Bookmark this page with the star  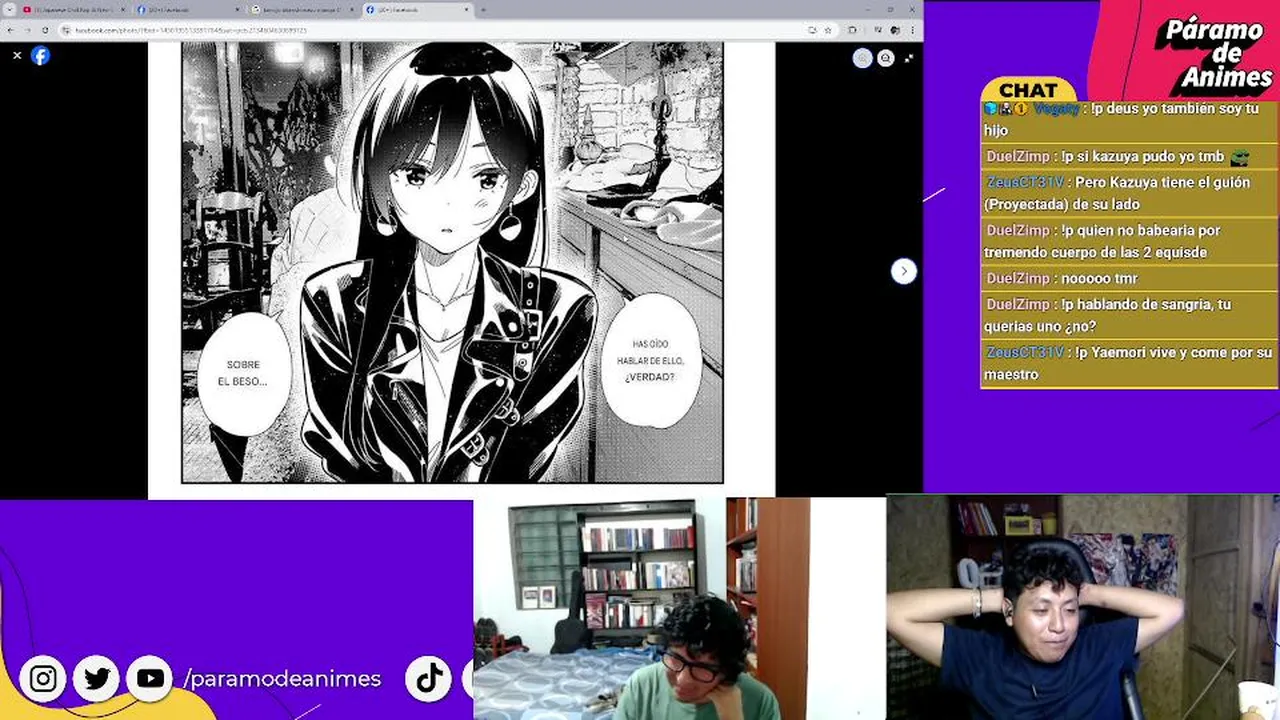click(x=827, y=30)
